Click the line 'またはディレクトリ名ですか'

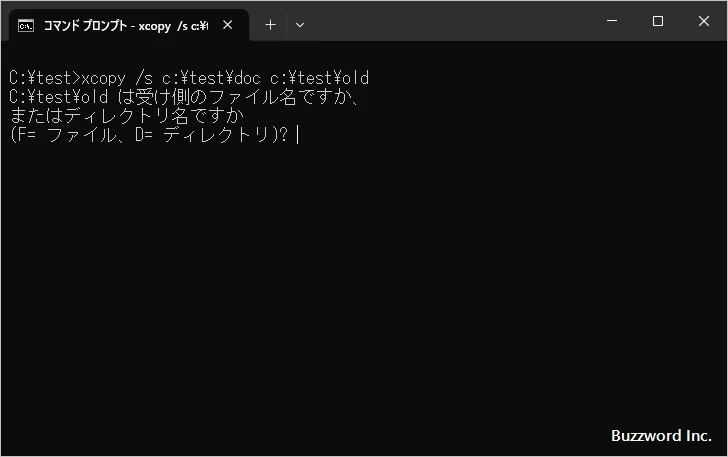(x=126, y=116)
